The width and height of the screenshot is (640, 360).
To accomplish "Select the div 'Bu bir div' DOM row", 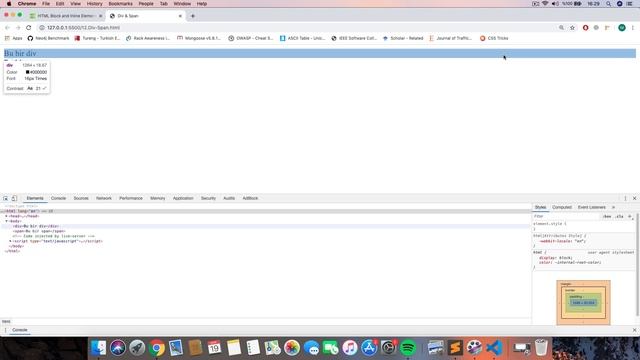I will pyautogui.click(x=265, y=226).
